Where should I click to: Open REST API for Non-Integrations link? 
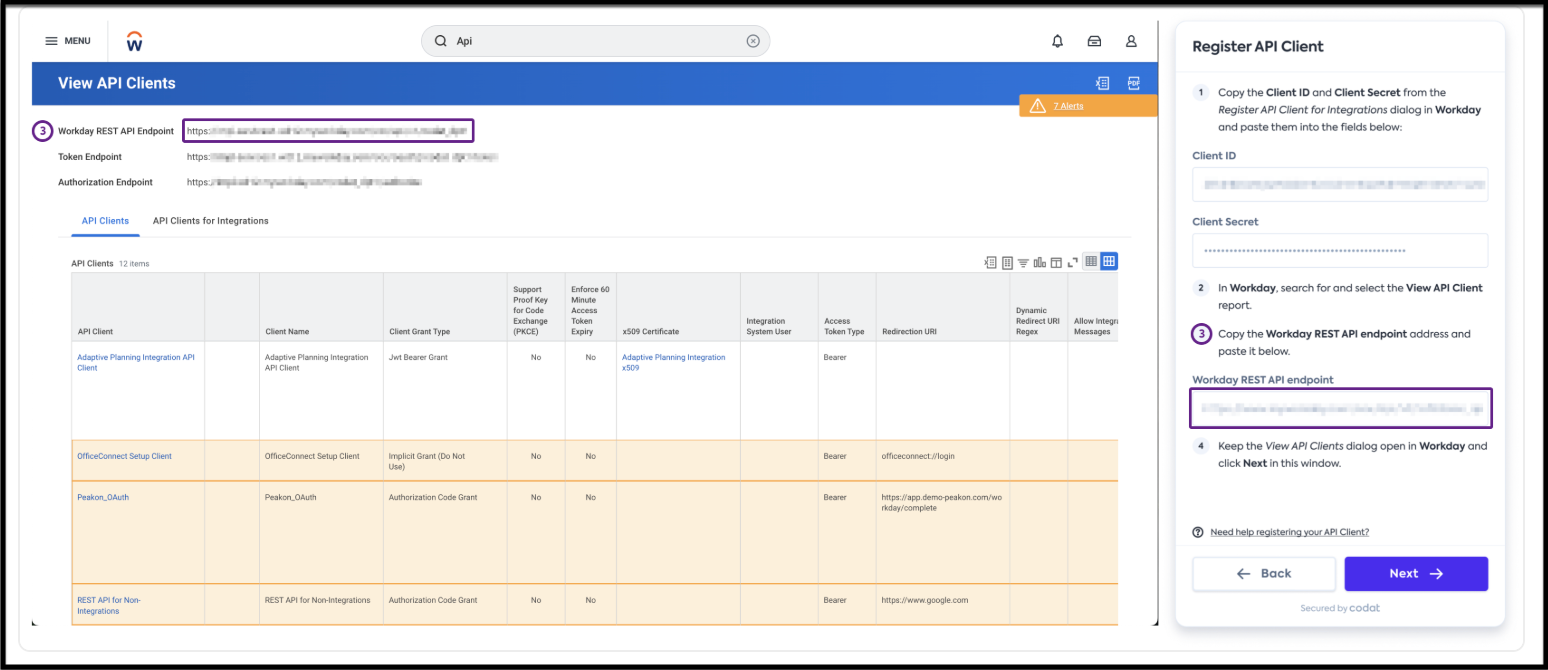coord(109,605)
